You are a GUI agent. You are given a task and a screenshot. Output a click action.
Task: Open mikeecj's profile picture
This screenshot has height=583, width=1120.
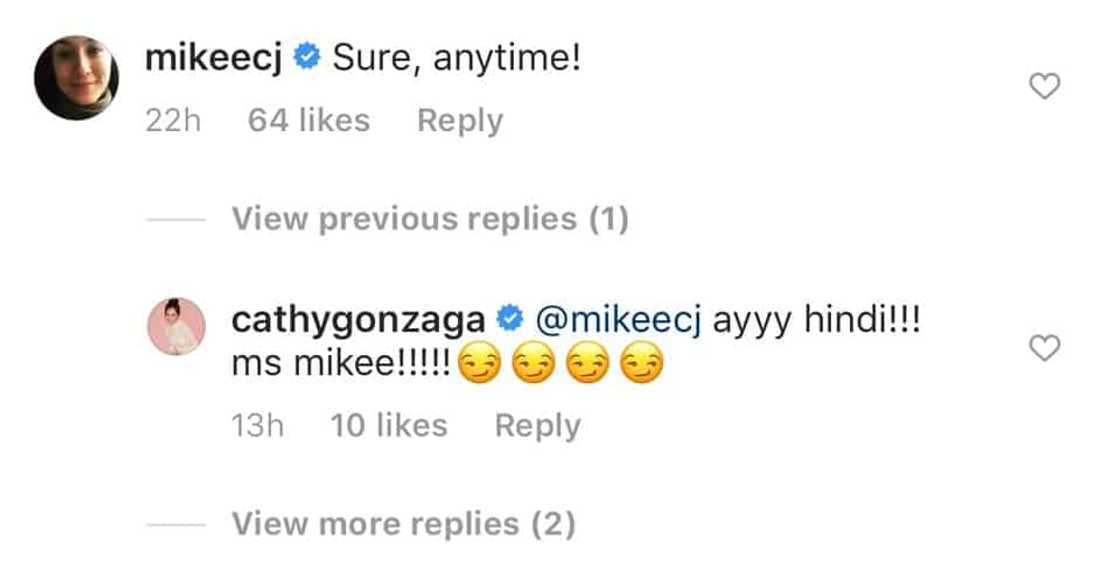click(77, 78)
